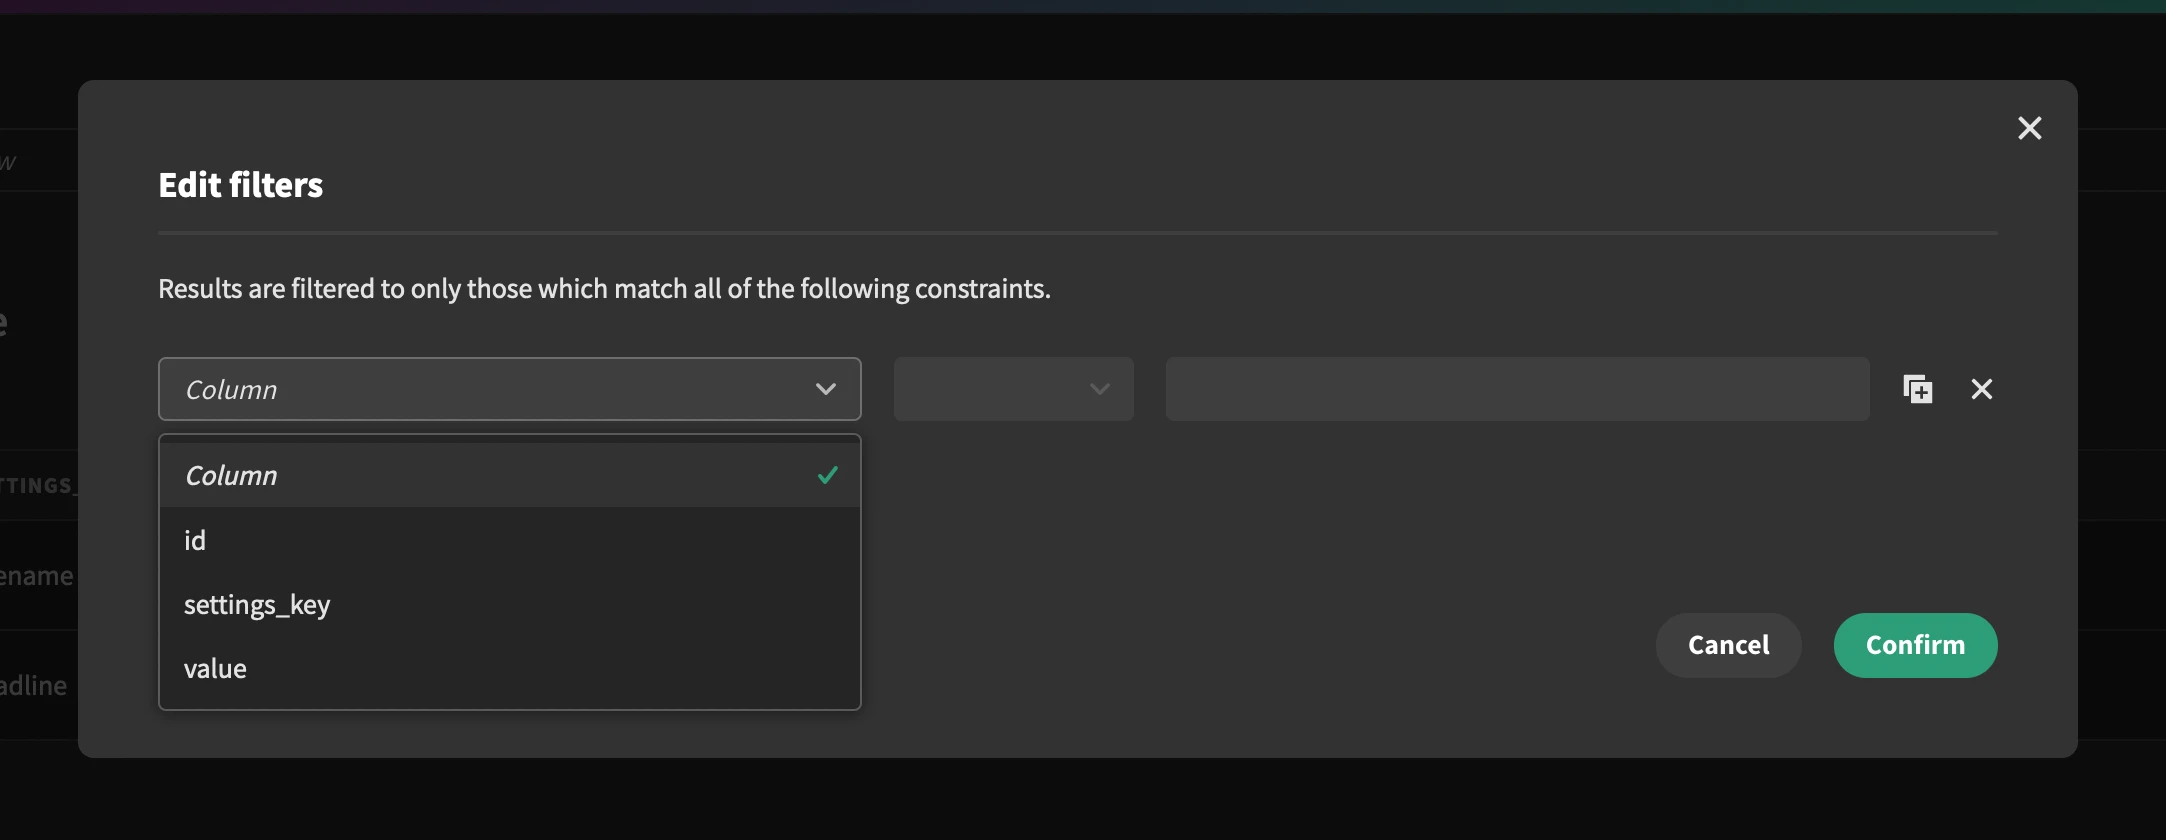Click the 'Results are filtered' description text

pyautogui.click(x=604, y=289)
